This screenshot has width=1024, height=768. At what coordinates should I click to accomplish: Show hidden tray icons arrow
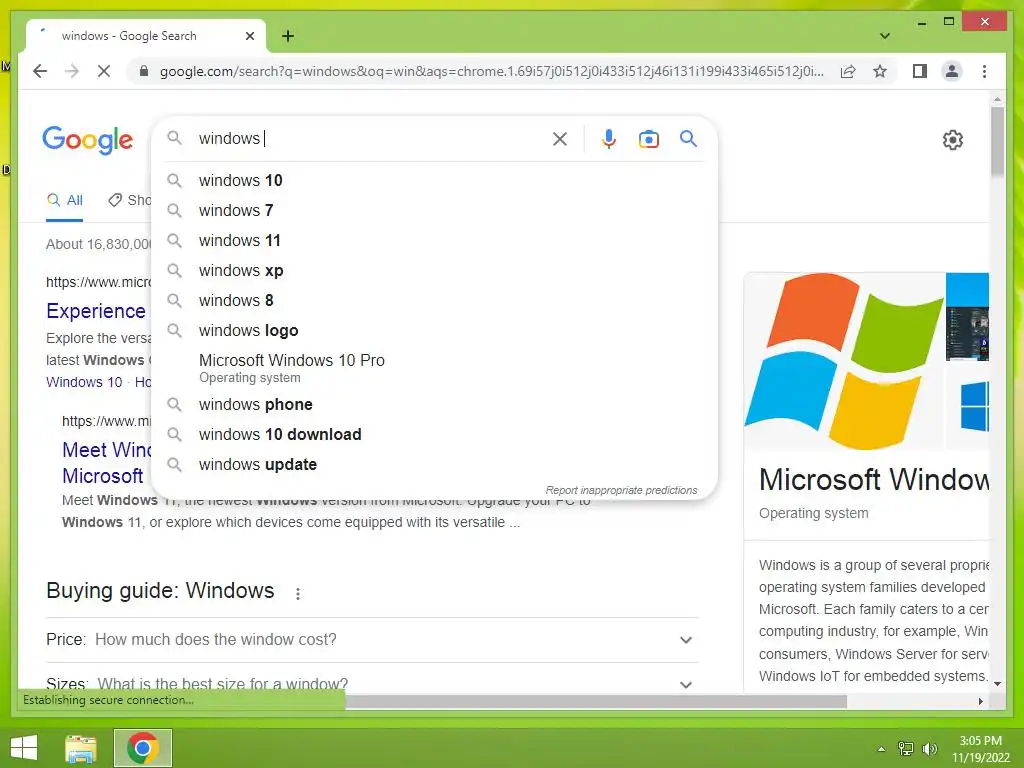(881, 749)
